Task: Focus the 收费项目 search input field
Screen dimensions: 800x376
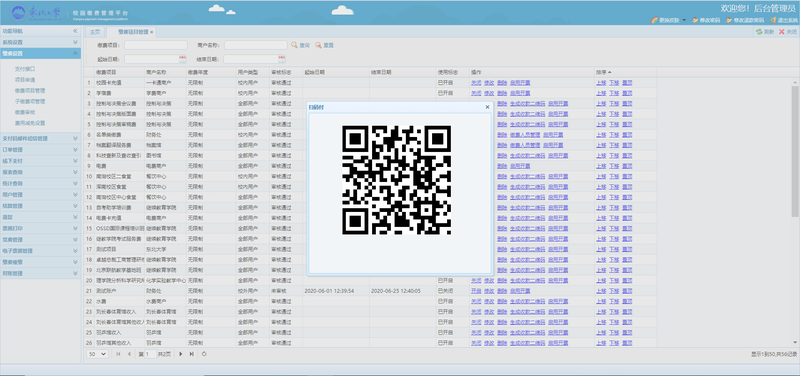Action: click(x=156, y=45)
